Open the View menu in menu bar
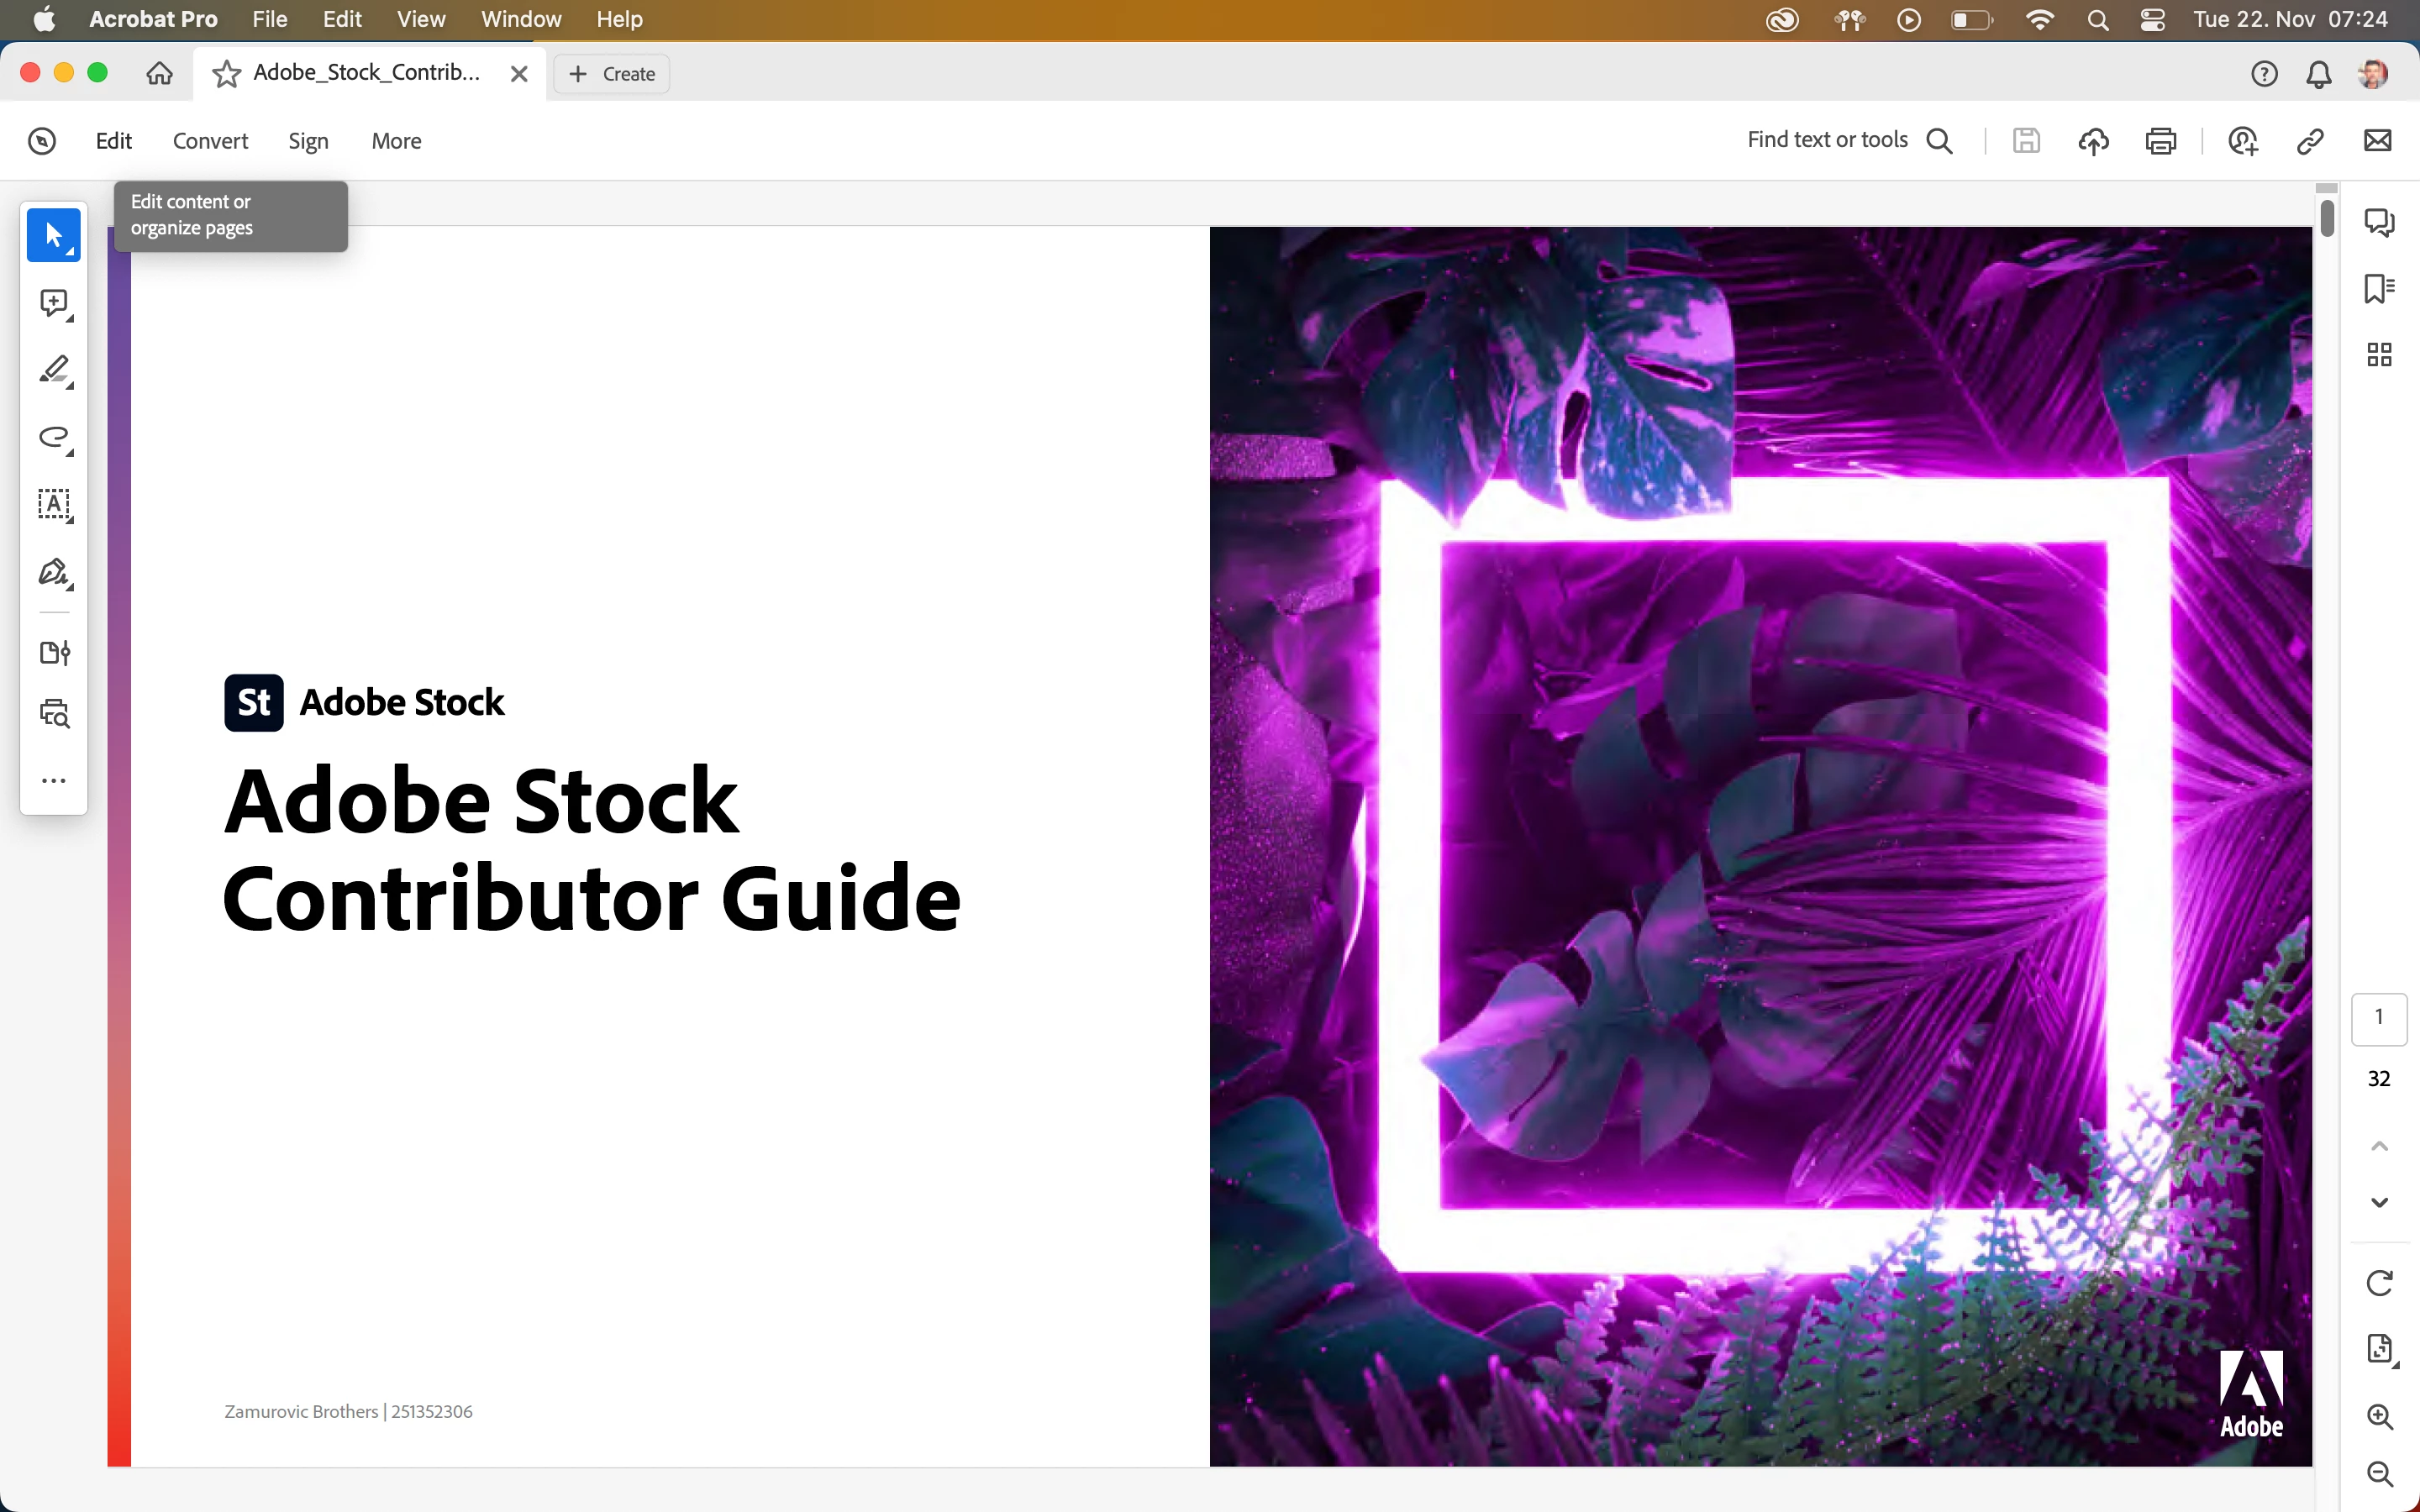Image resolution: width=2420 pixels, height=1512 pixels. tap(421, 19)
